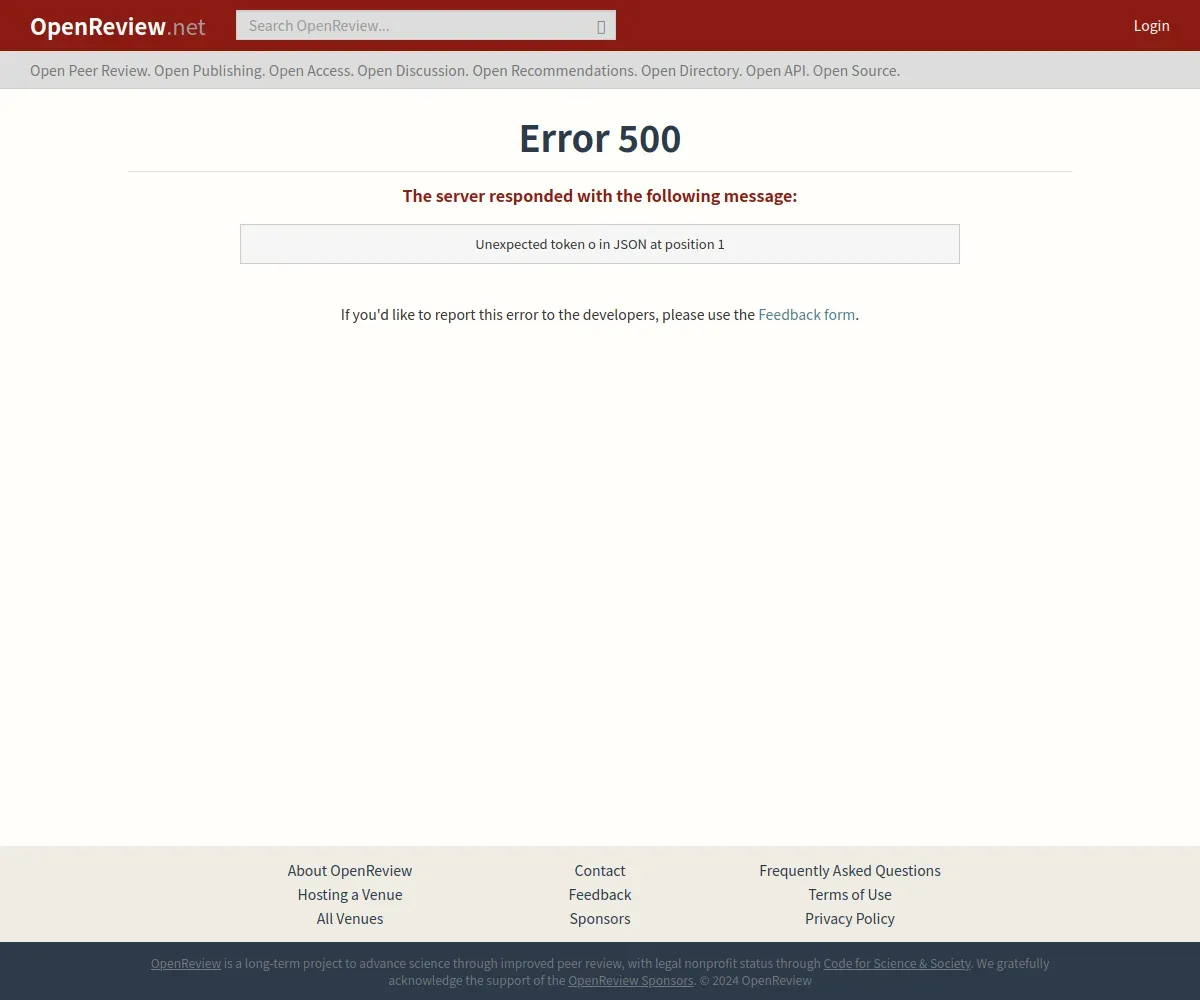Select the 'Unexpected token o in JSON' message
Viewport: 1200px width, 1000px height.
click(600, 244)
